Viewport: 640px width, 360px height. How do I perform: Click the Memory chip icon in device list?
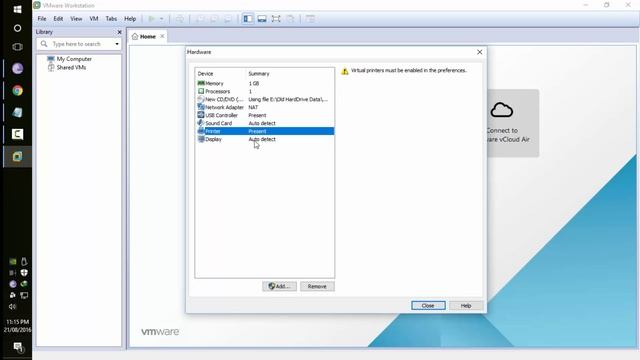coord(201,83)
